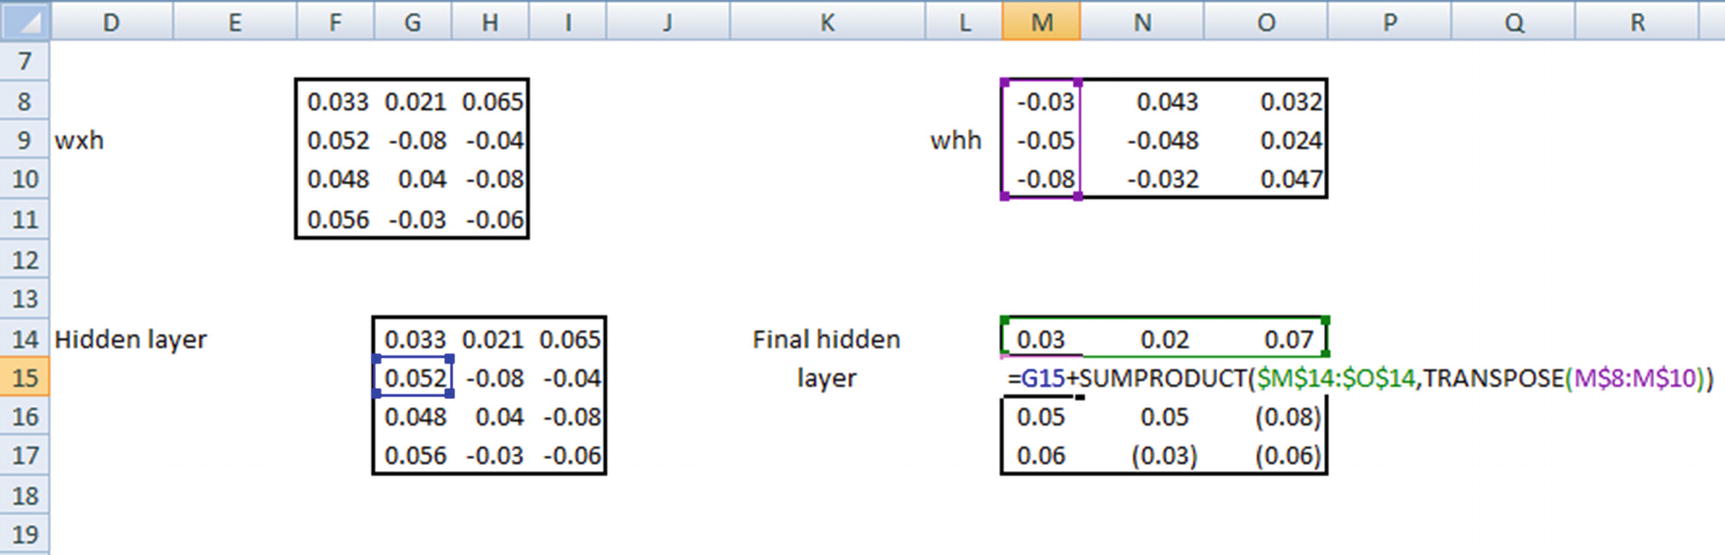Click cell N9 containing -0.048
The image size is (1725, 555).
[1142, 140]
